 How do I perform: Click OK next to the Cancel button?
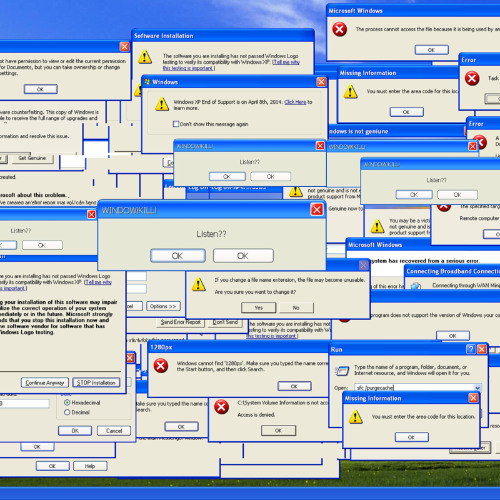pos(75,431)
